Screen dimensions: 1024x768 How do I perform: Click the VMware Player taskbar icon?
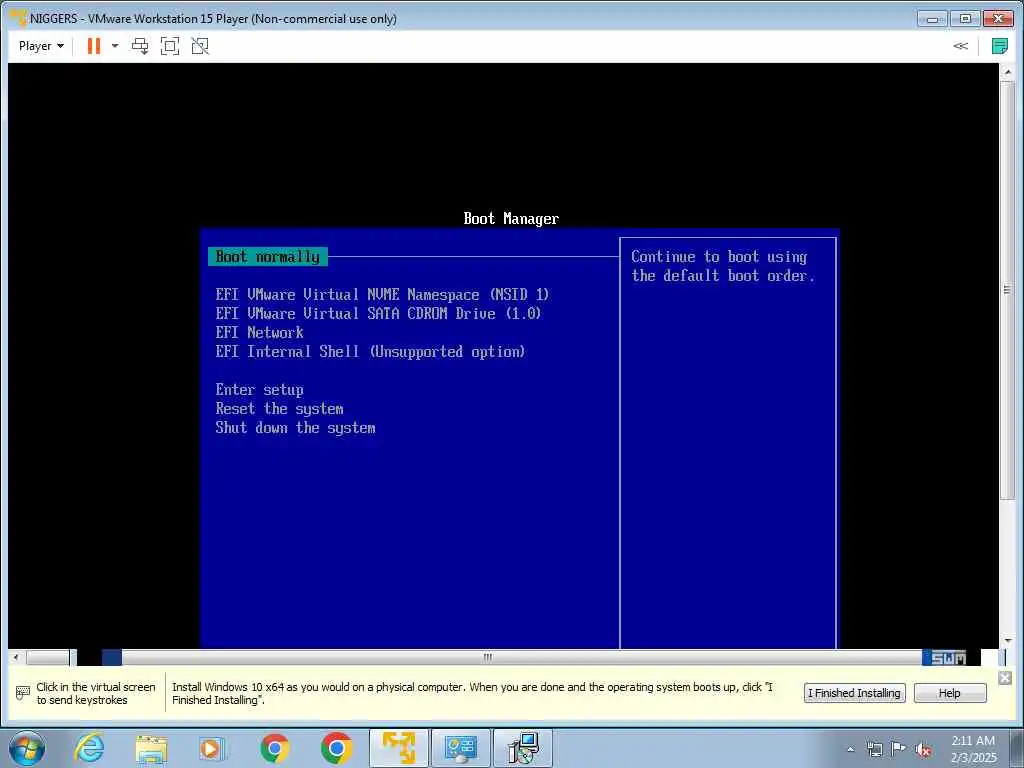tap(398, 748)
